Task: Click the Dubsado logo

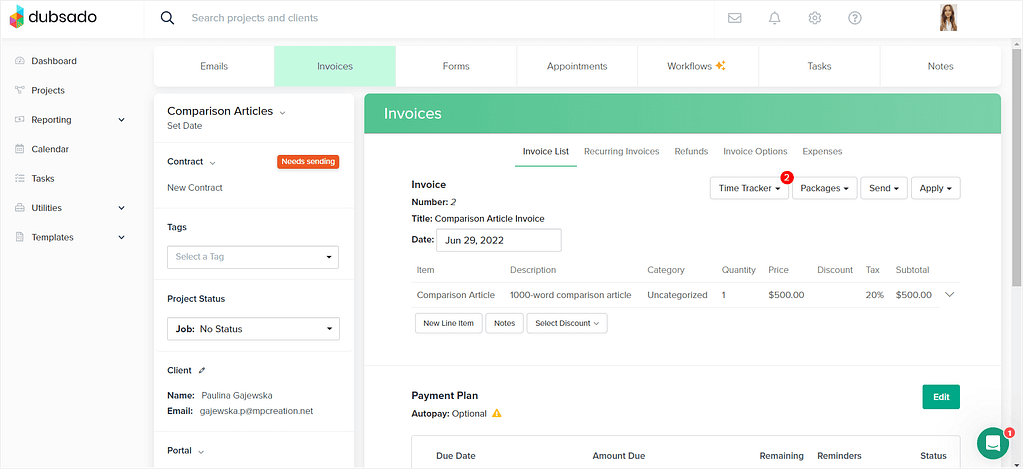Action: click(53, 18)
